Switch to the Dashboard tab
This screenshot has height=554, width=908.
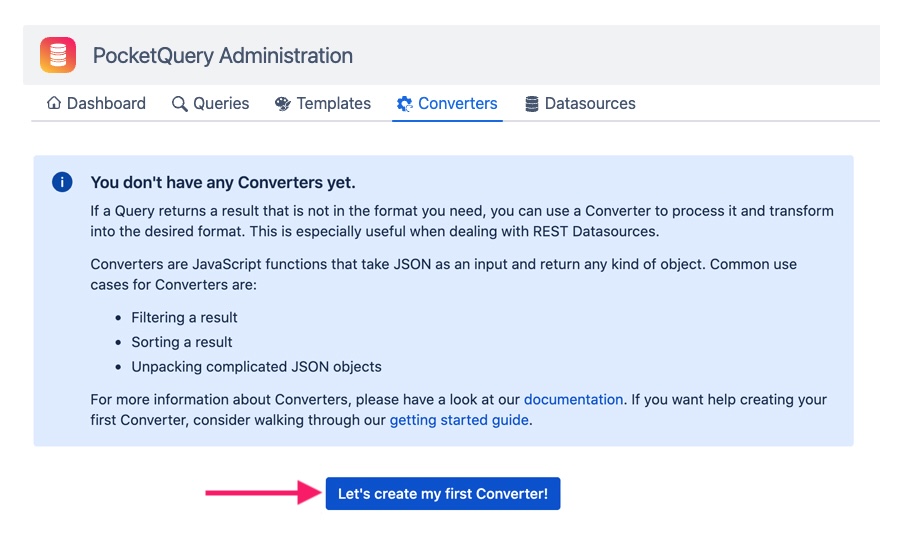106,104
